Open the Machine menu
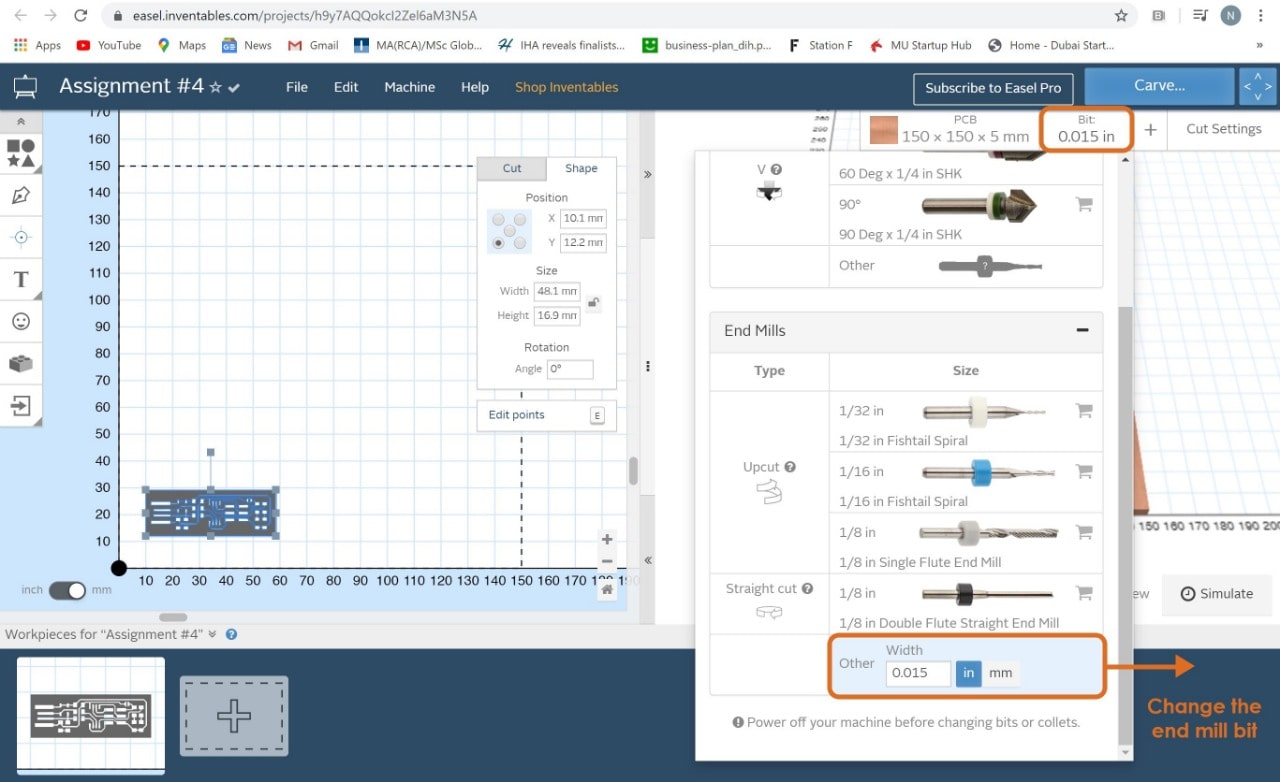1280x782 pixels. 410,87
